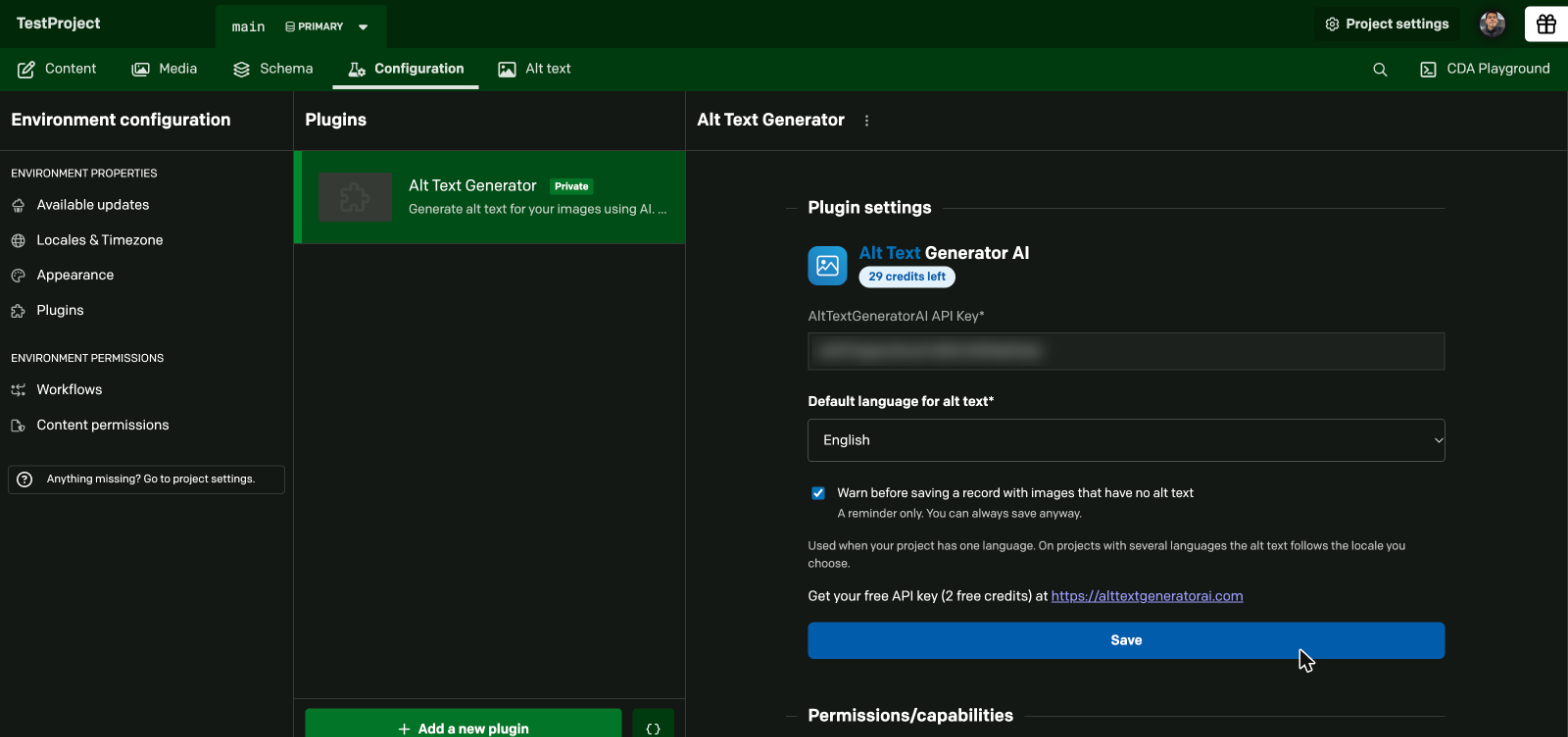
Task: Click Anything missing? Go to project settings
Action: (146, 479)
